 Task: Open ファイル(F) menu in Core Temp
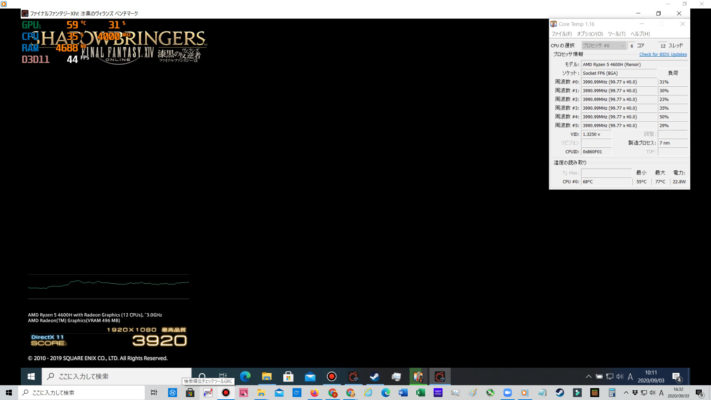point(561,34)
